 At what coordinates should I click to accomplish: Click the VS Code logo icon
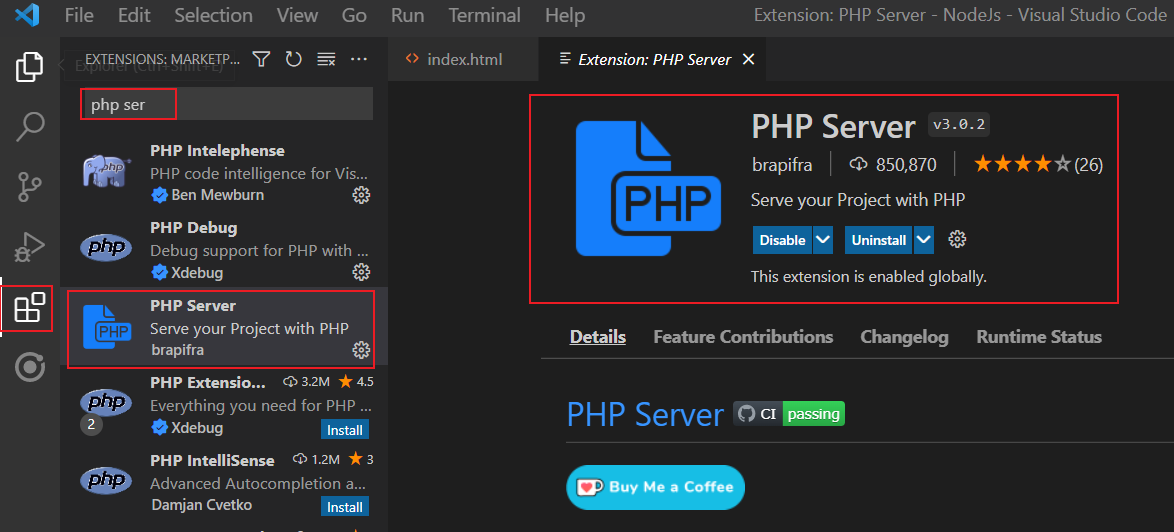click(28, 15)
